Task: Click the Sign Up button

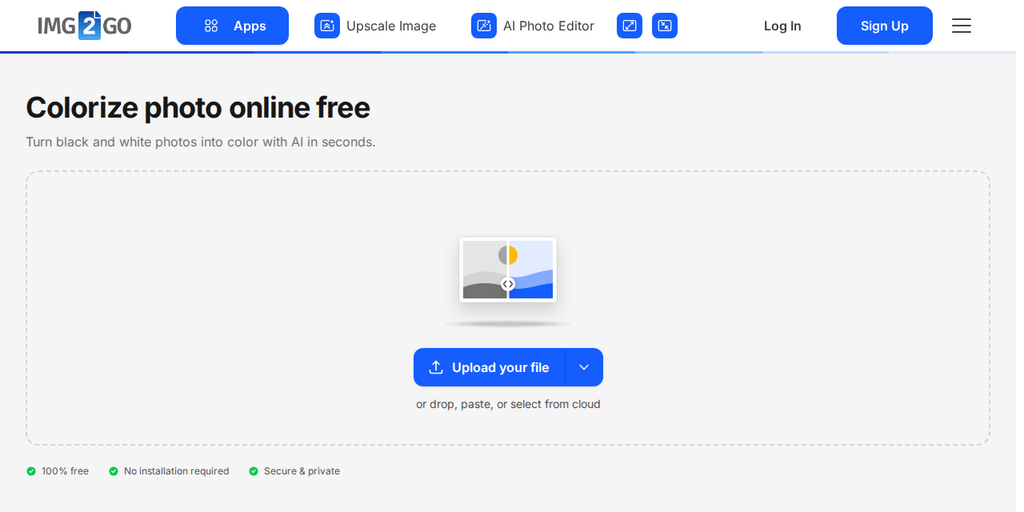Action: (885, 26)
